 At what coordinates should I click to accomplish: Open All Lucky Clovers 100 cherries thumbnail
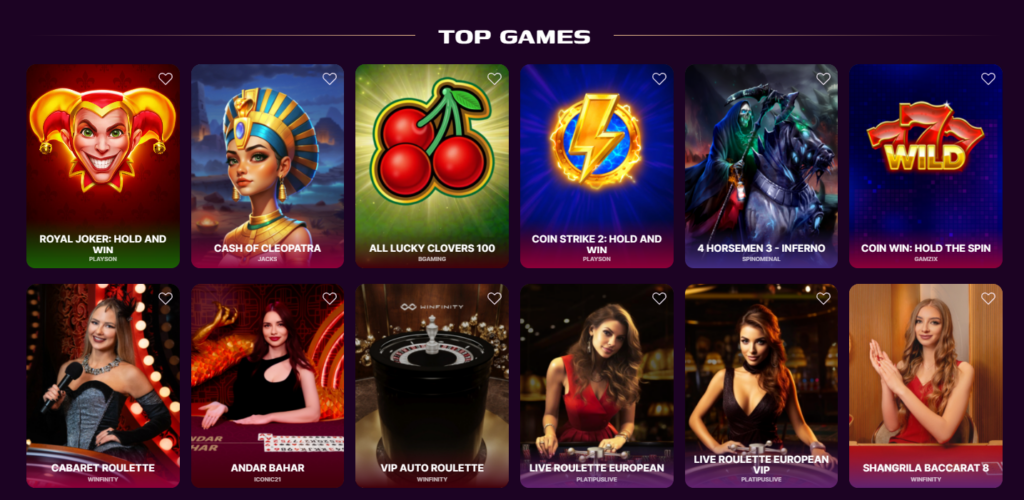(x=432, y=166)
